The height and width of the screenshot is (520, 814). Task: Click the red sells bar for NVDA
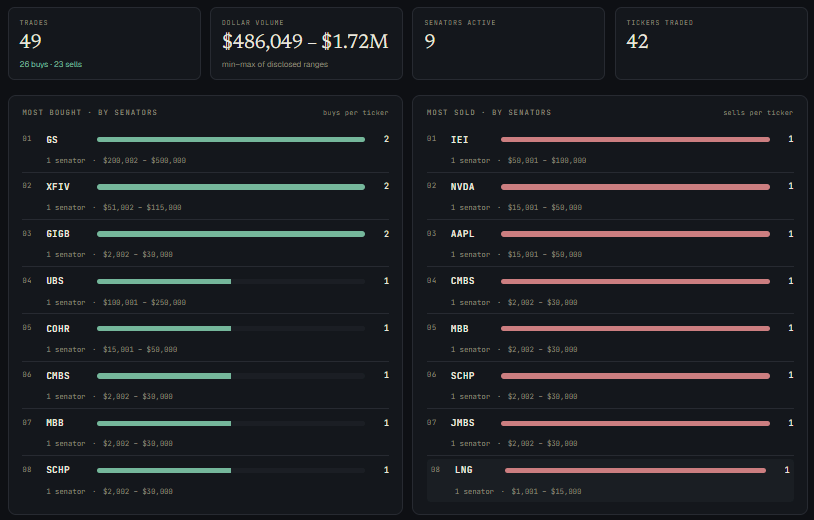(x=635, y=187)
